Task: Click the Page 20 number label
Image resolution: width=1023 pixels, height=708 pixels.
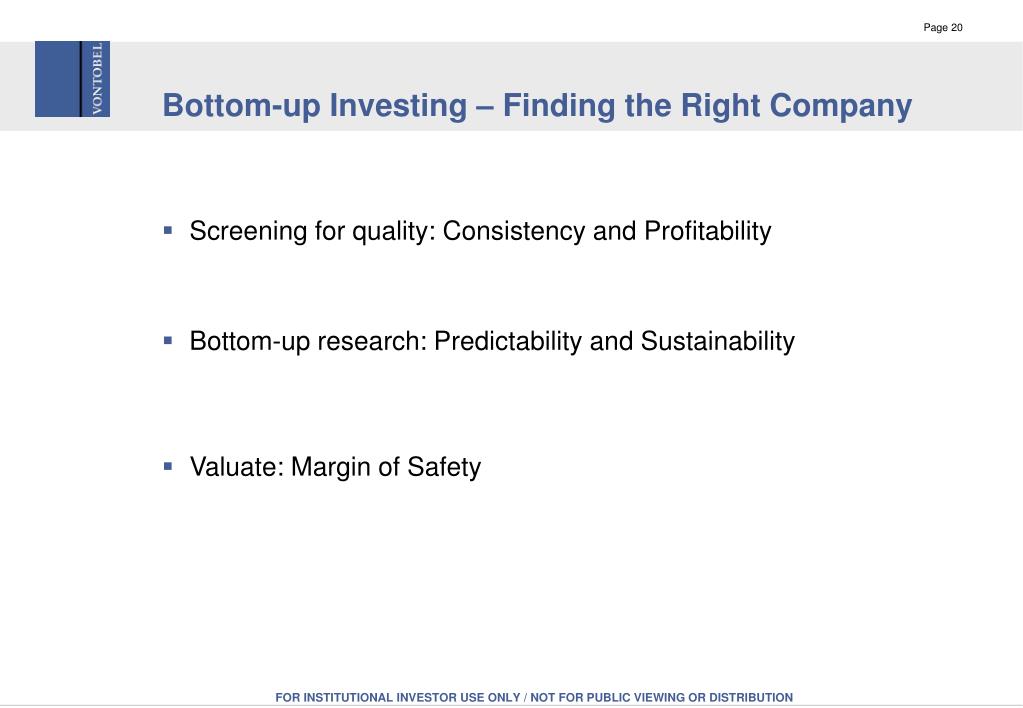Action: click(x=943, y=27)
